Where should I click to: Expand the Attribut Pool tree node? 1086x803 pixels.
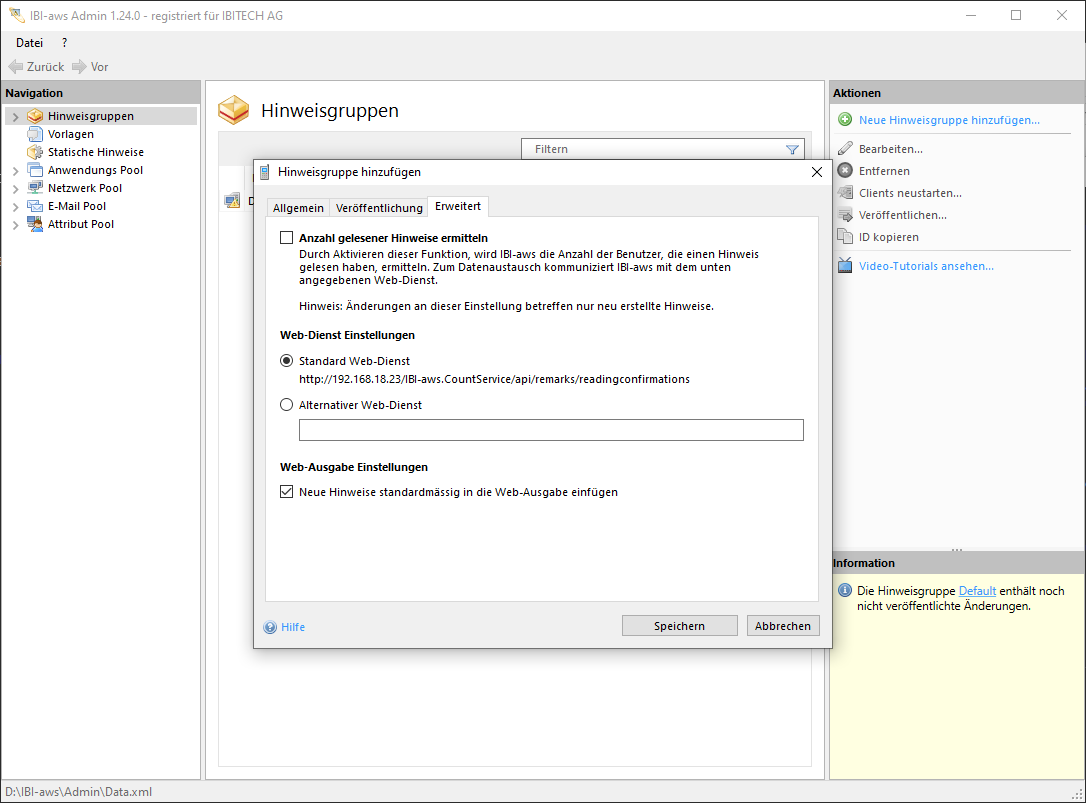point(15,225)
